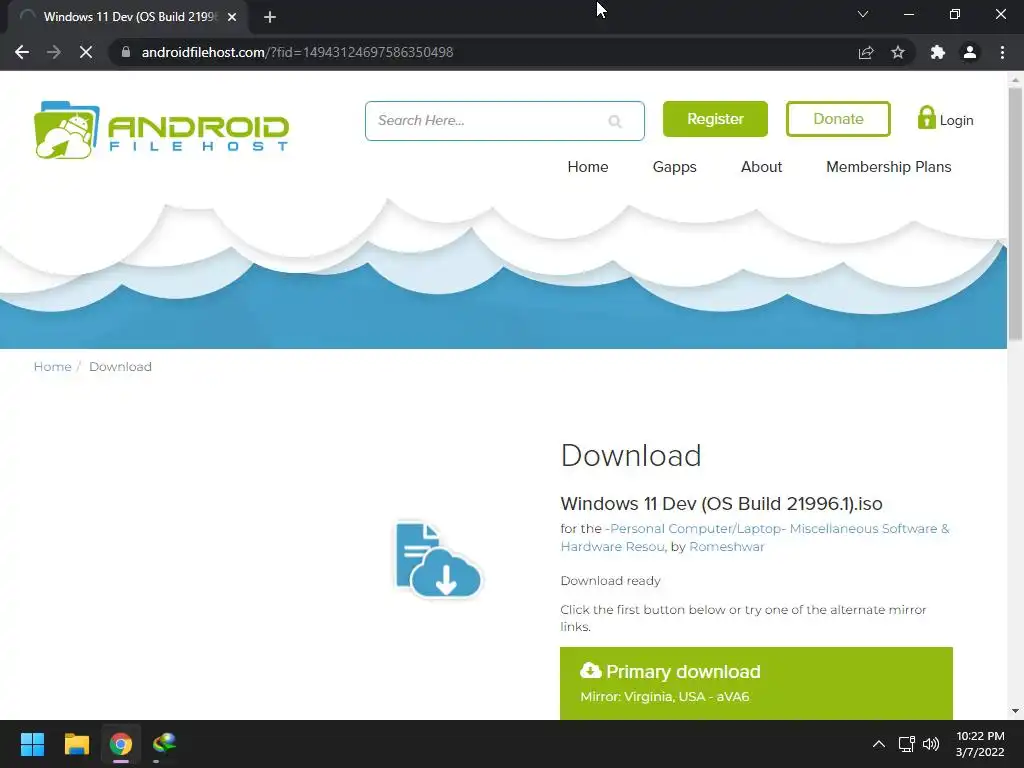Click the address bar URL

click(297, 52)
